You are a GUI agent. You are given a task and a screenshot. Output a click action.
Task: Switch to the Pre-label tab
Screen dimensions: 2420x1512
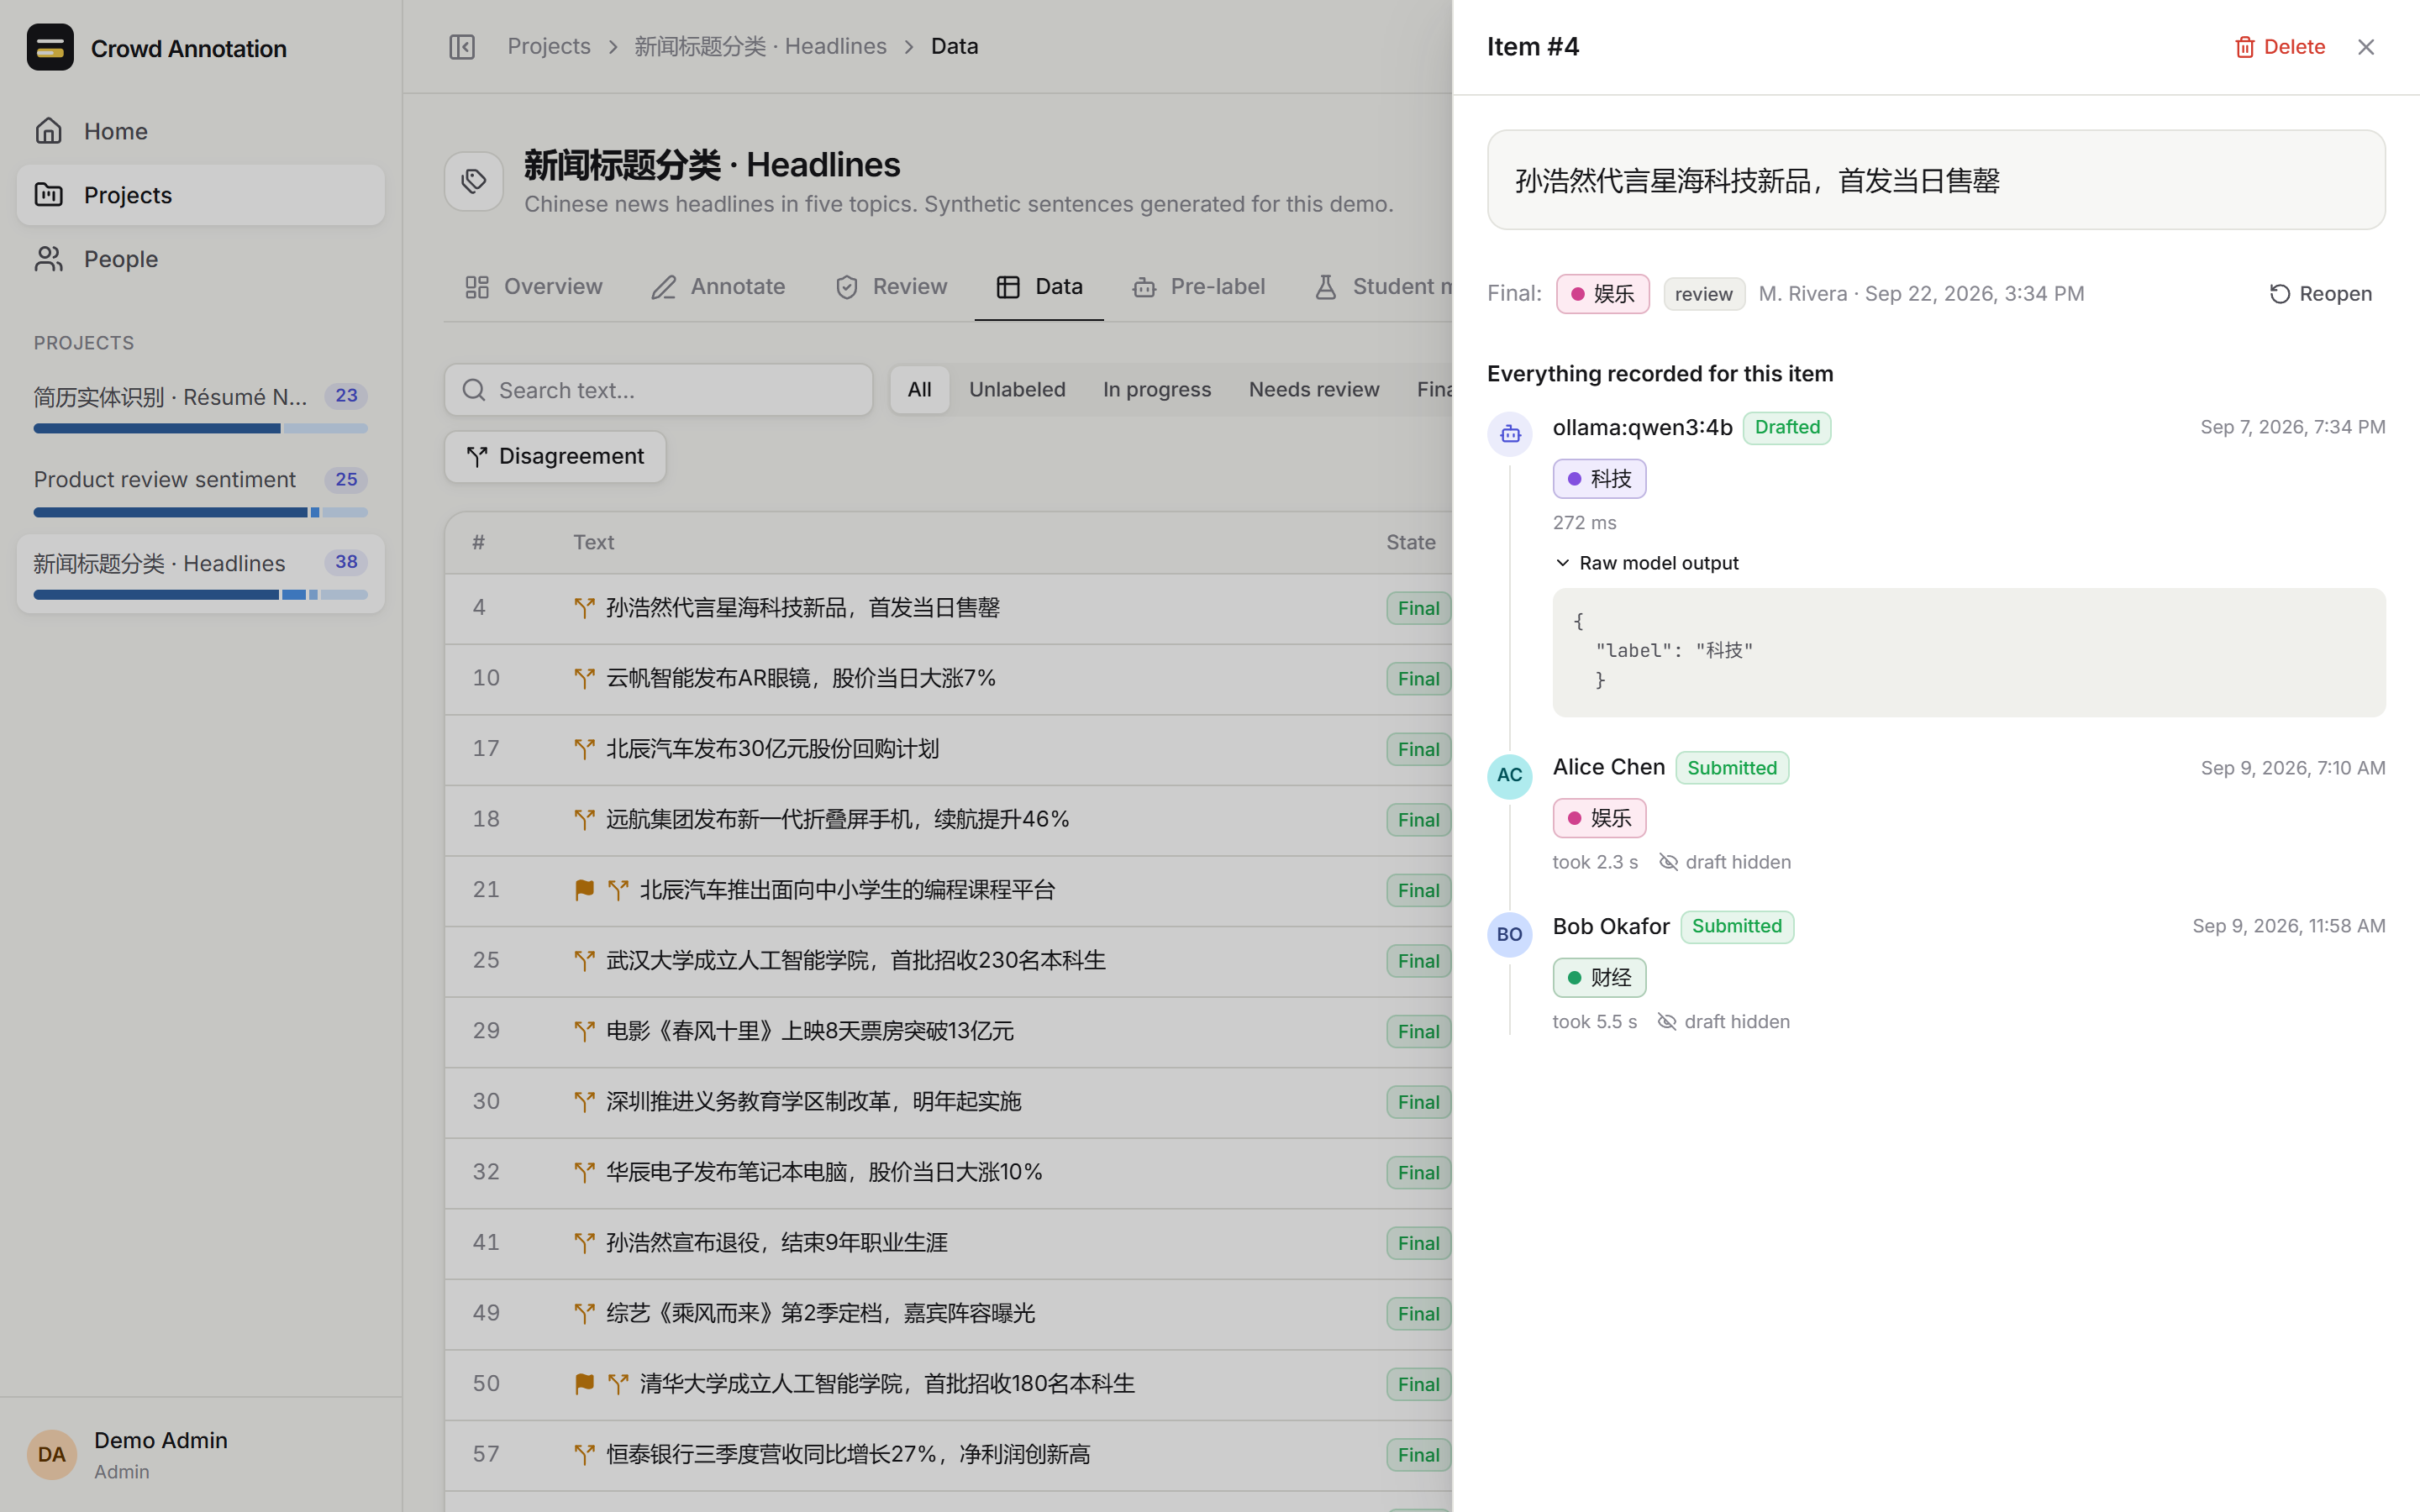[x=1199, y=287]
